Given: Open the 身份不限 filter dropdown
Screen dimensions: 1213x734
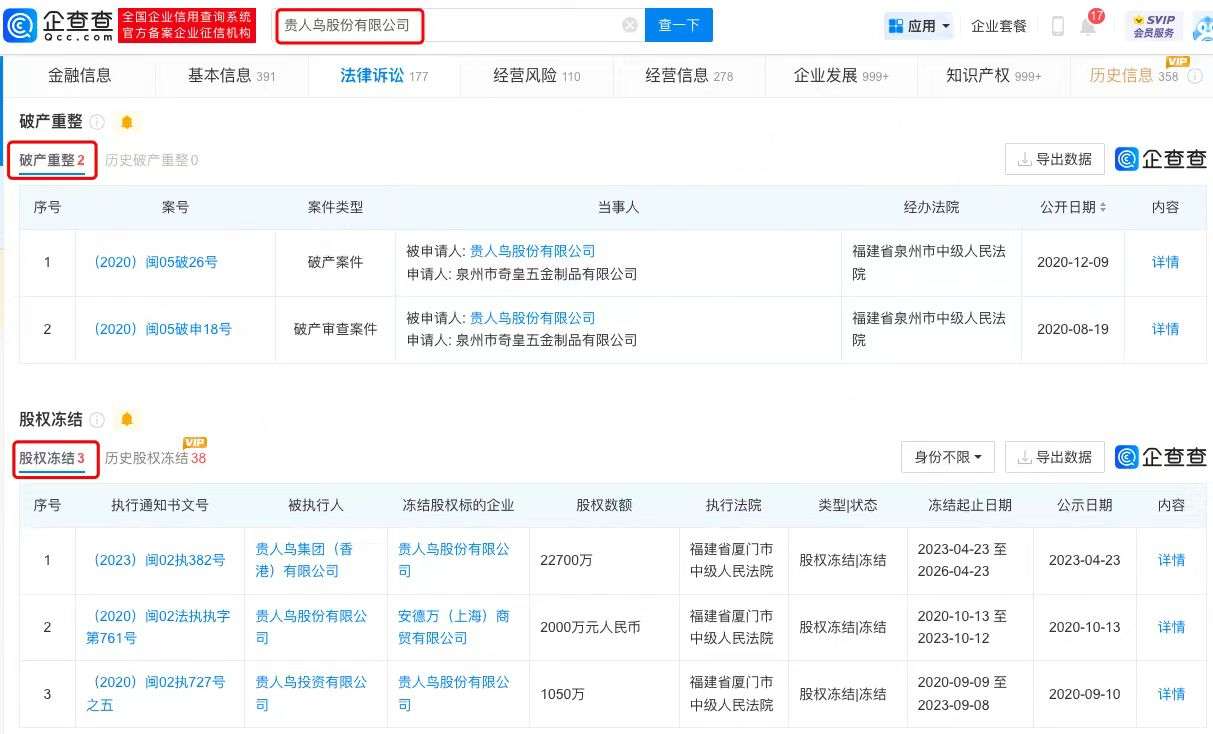Looking at the screenshot, I should point(947,457).
